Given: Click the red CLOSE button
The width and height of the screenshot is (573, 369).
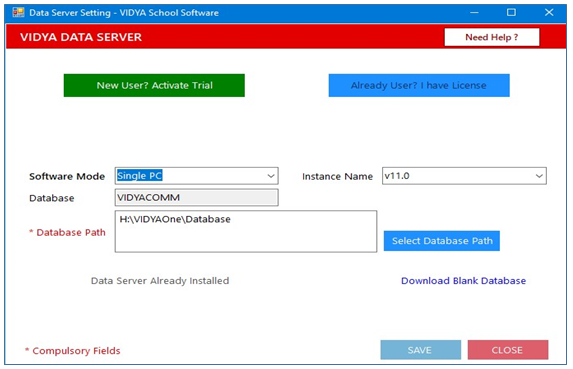Looking at the screenshot, I should pyautogui.click(x=508, y=350).
